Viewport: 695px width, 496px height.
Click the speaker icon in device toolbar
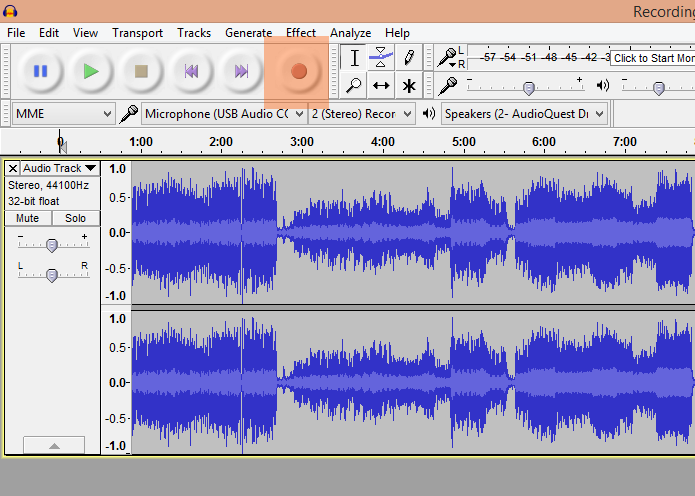coord(429,113)
